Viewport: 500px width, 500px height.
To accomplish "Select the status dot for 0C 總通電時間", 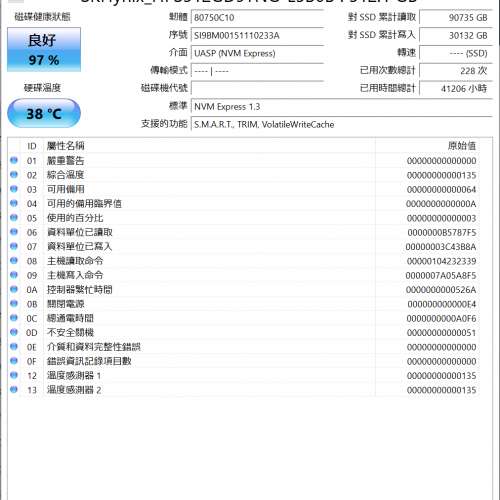I will click(x=14, y=318).
